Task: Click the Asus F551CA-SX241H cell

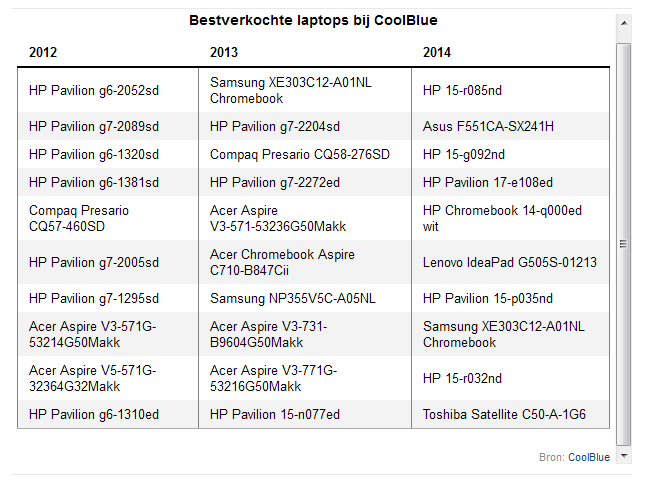Action: coord(488,126)
